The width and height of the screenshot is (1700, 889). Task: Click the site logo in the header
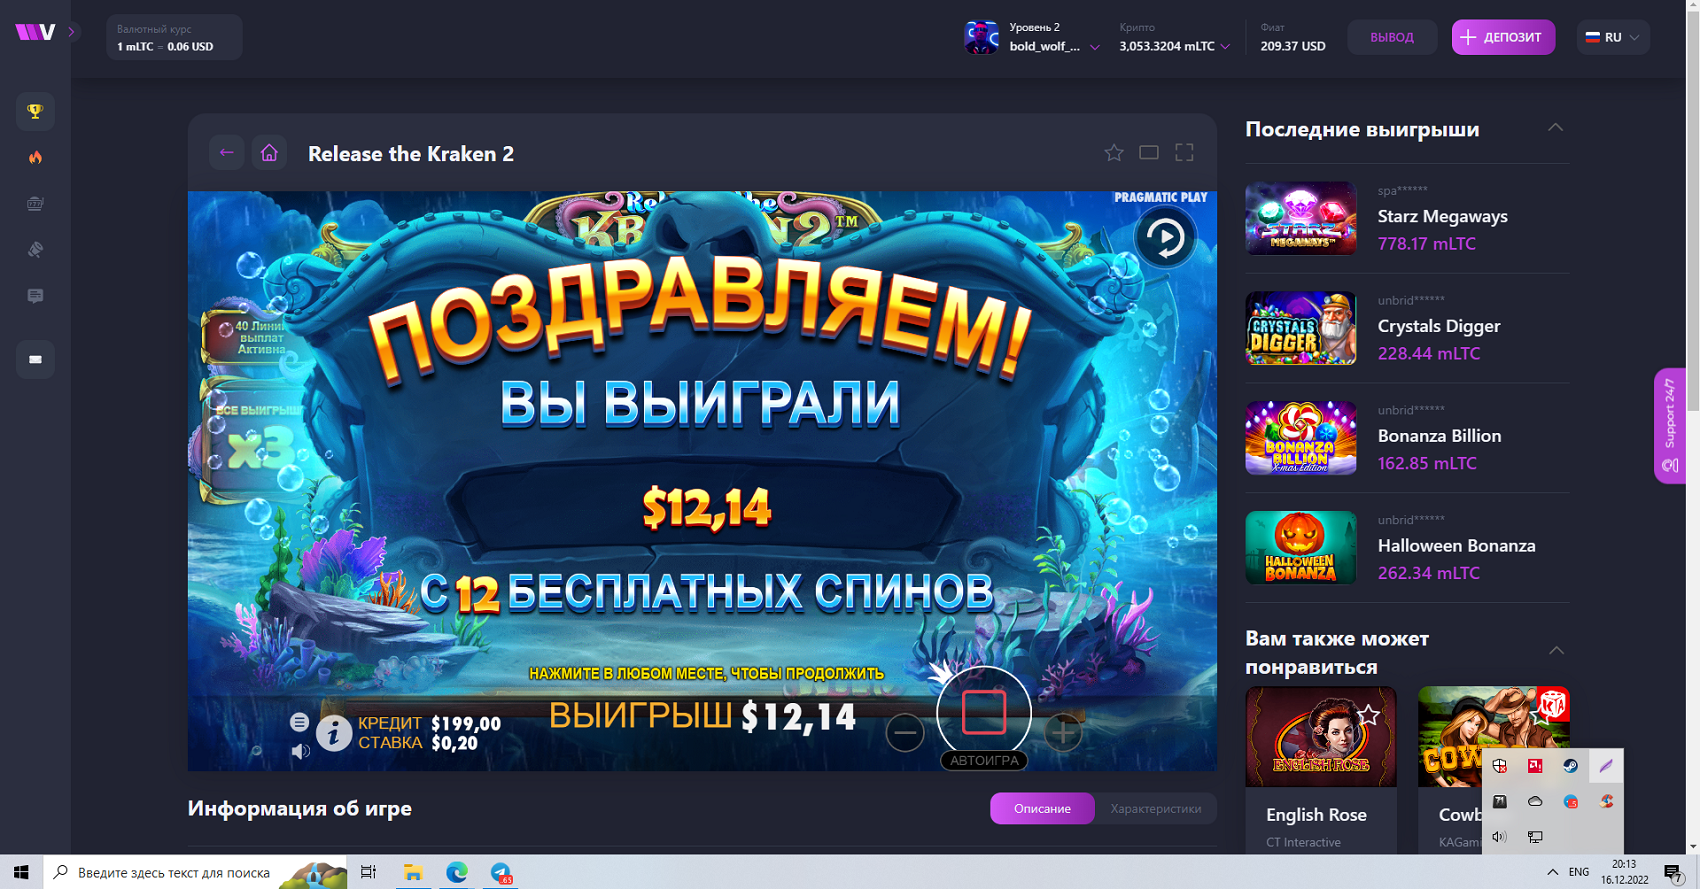pyautogui.click(x=35, y=32)
